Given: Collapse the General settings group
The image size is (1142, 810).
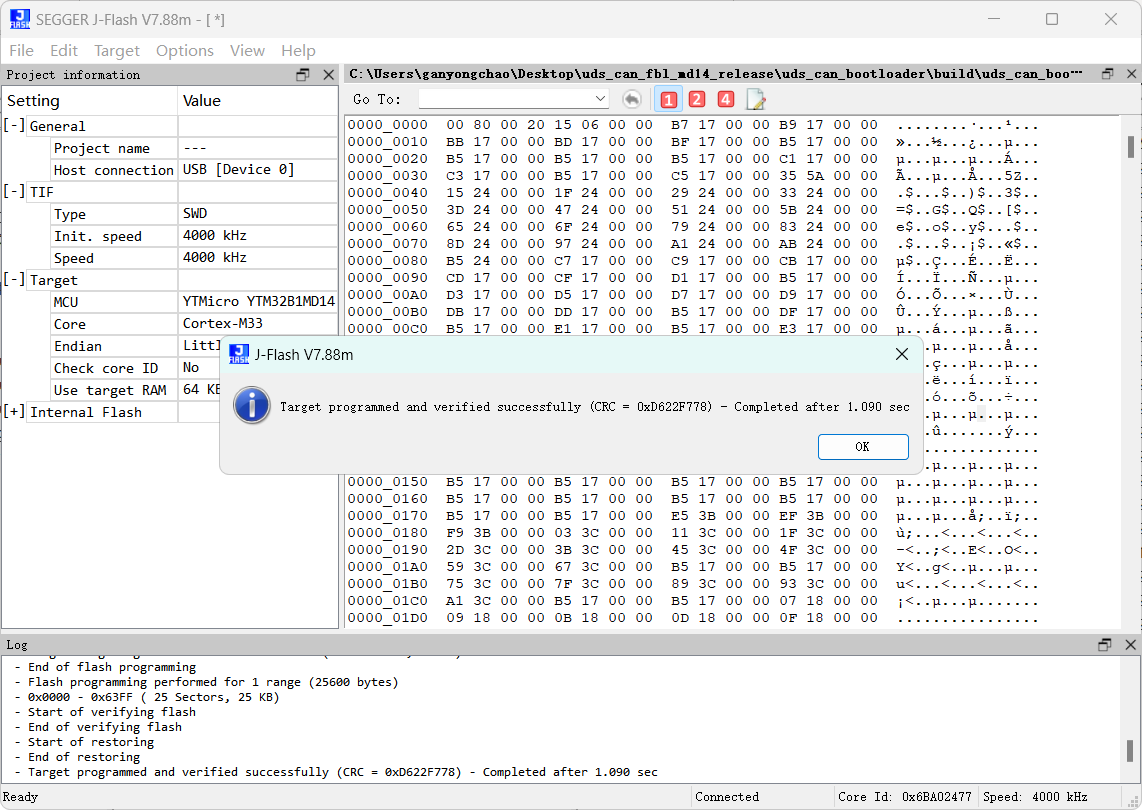Looking at the screenshot, I should pyautogui.click(x=14, y=125).
